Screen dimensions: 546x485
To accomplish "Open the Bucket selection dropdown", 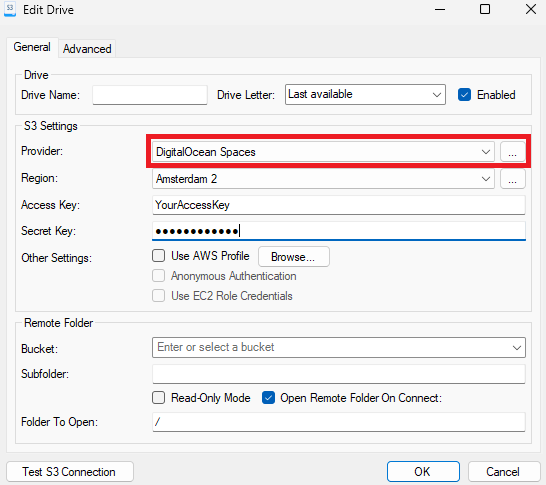I will click(x=339, y=347).
